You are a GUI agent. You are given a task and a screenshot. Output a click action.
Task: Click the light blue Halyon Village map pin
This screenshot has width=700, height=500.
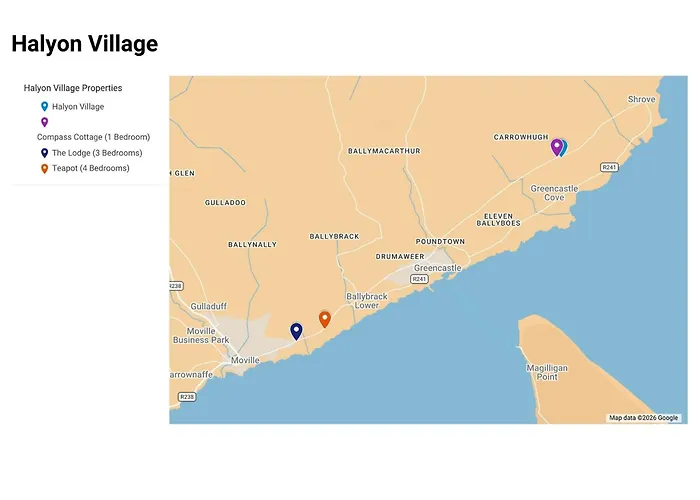click(564, 148)
